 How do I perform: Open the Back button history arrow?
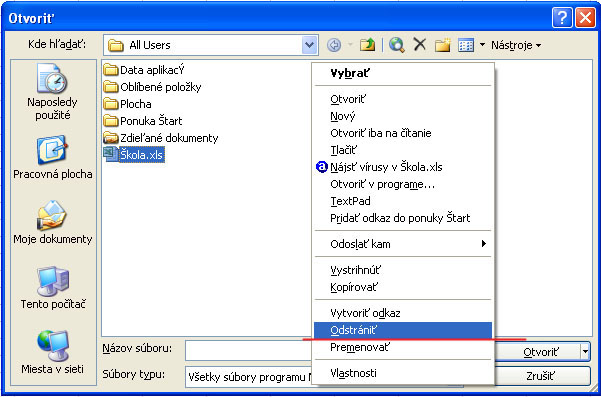pyautogui.click(x=350, y=45)
